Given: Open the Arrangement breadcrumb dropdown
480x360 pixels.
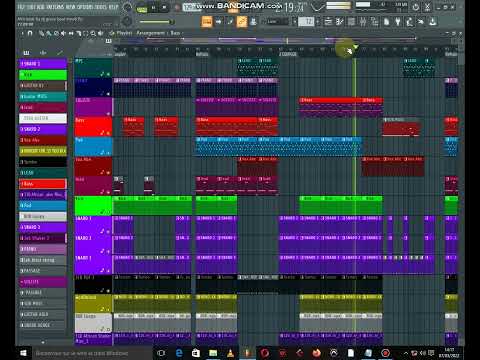Looking at the screenshot, I should point(150,33).
